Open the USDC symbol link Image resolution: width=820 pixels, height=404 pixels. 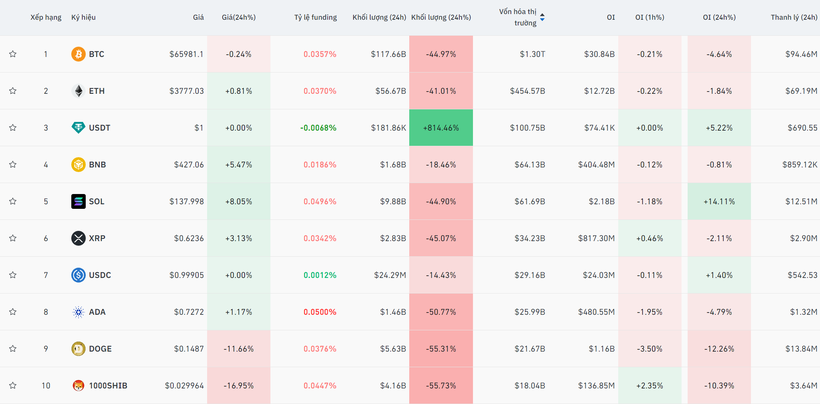pos(100,275)
